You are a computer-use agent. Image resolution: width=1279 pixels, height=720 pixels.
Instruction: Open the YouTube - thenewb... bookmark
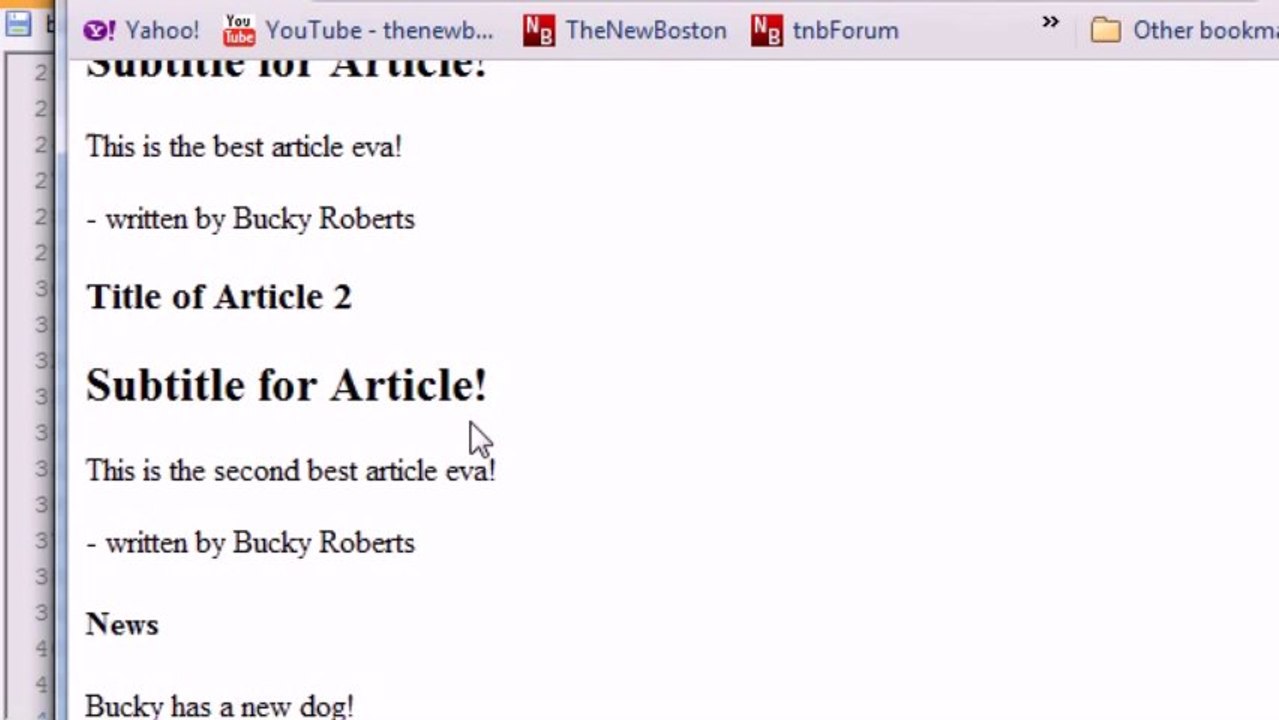pos(358,30)
